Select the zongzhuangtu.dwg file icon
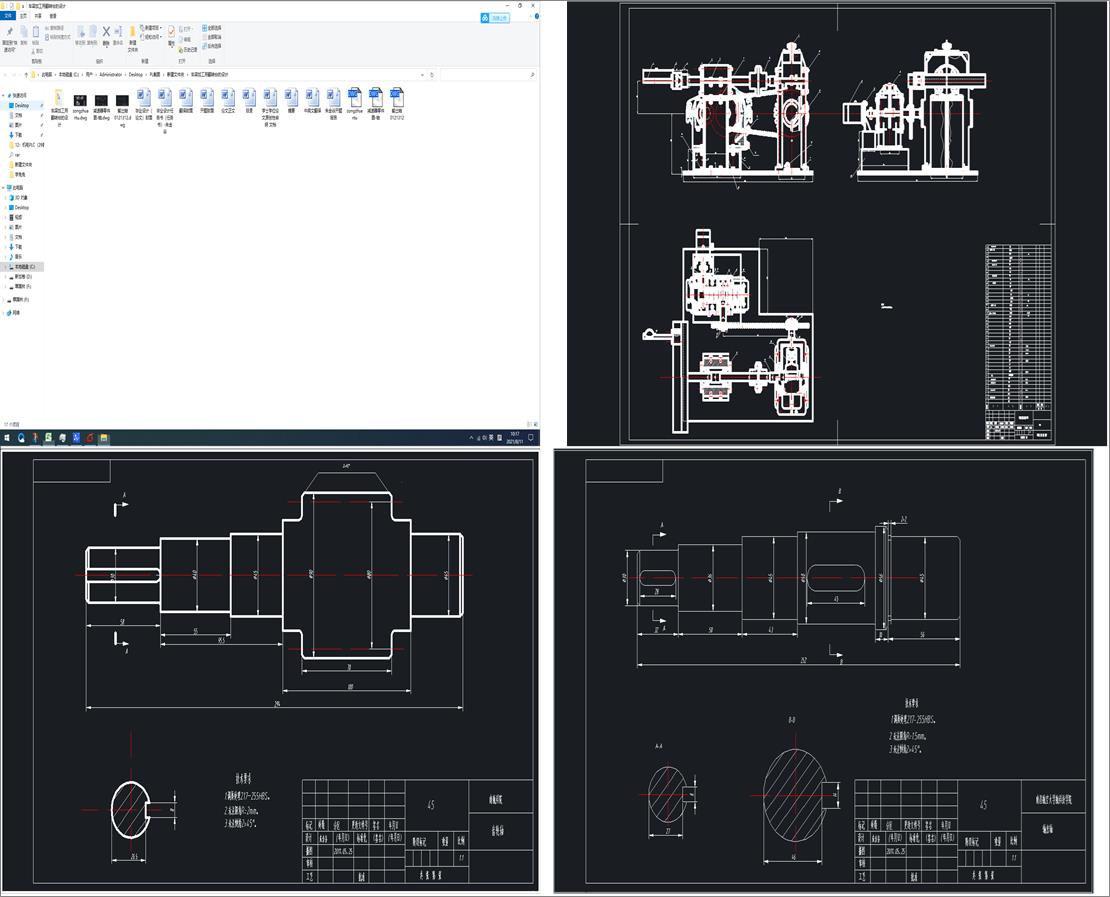The height and width of the screenshot is (897, 1110). [80, 98]
